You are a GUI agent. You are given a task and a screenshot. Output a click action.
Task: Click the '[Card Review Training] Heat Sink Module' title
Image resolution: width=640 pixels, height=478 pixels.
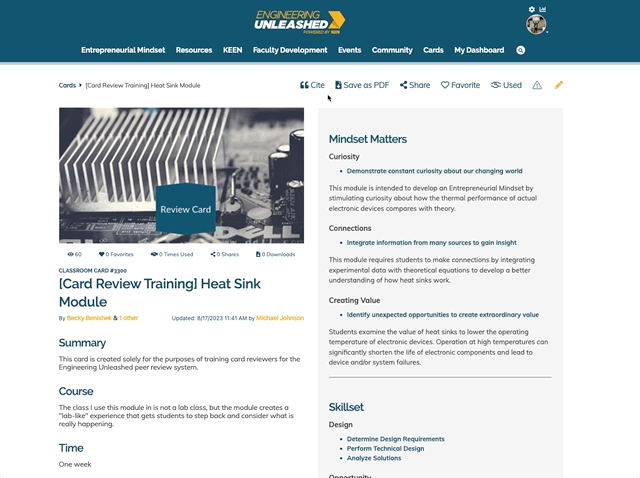click(x=160, y=293)
